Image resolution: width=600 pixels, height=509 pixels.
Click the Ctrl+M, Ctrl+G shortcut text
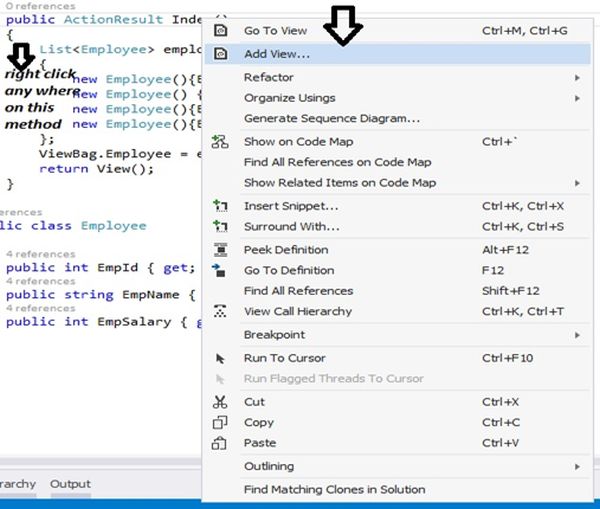point(525,31)
